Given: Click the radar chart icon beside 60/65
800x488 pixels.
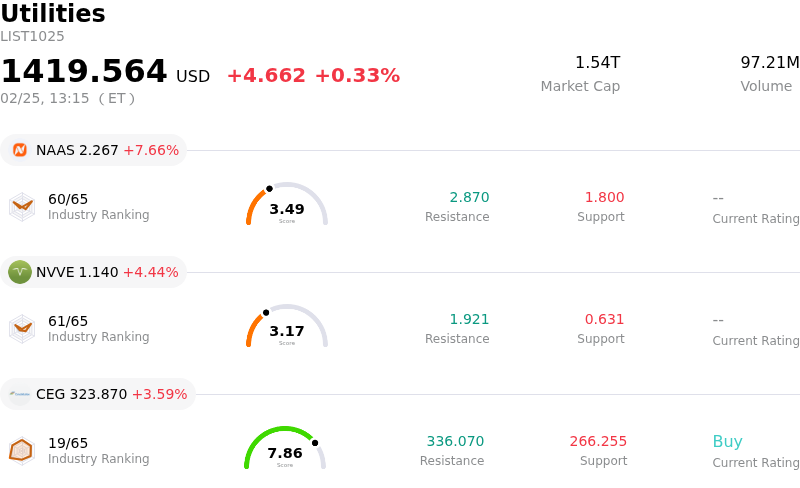Looking at the screenshot, I should click(22, 207).
